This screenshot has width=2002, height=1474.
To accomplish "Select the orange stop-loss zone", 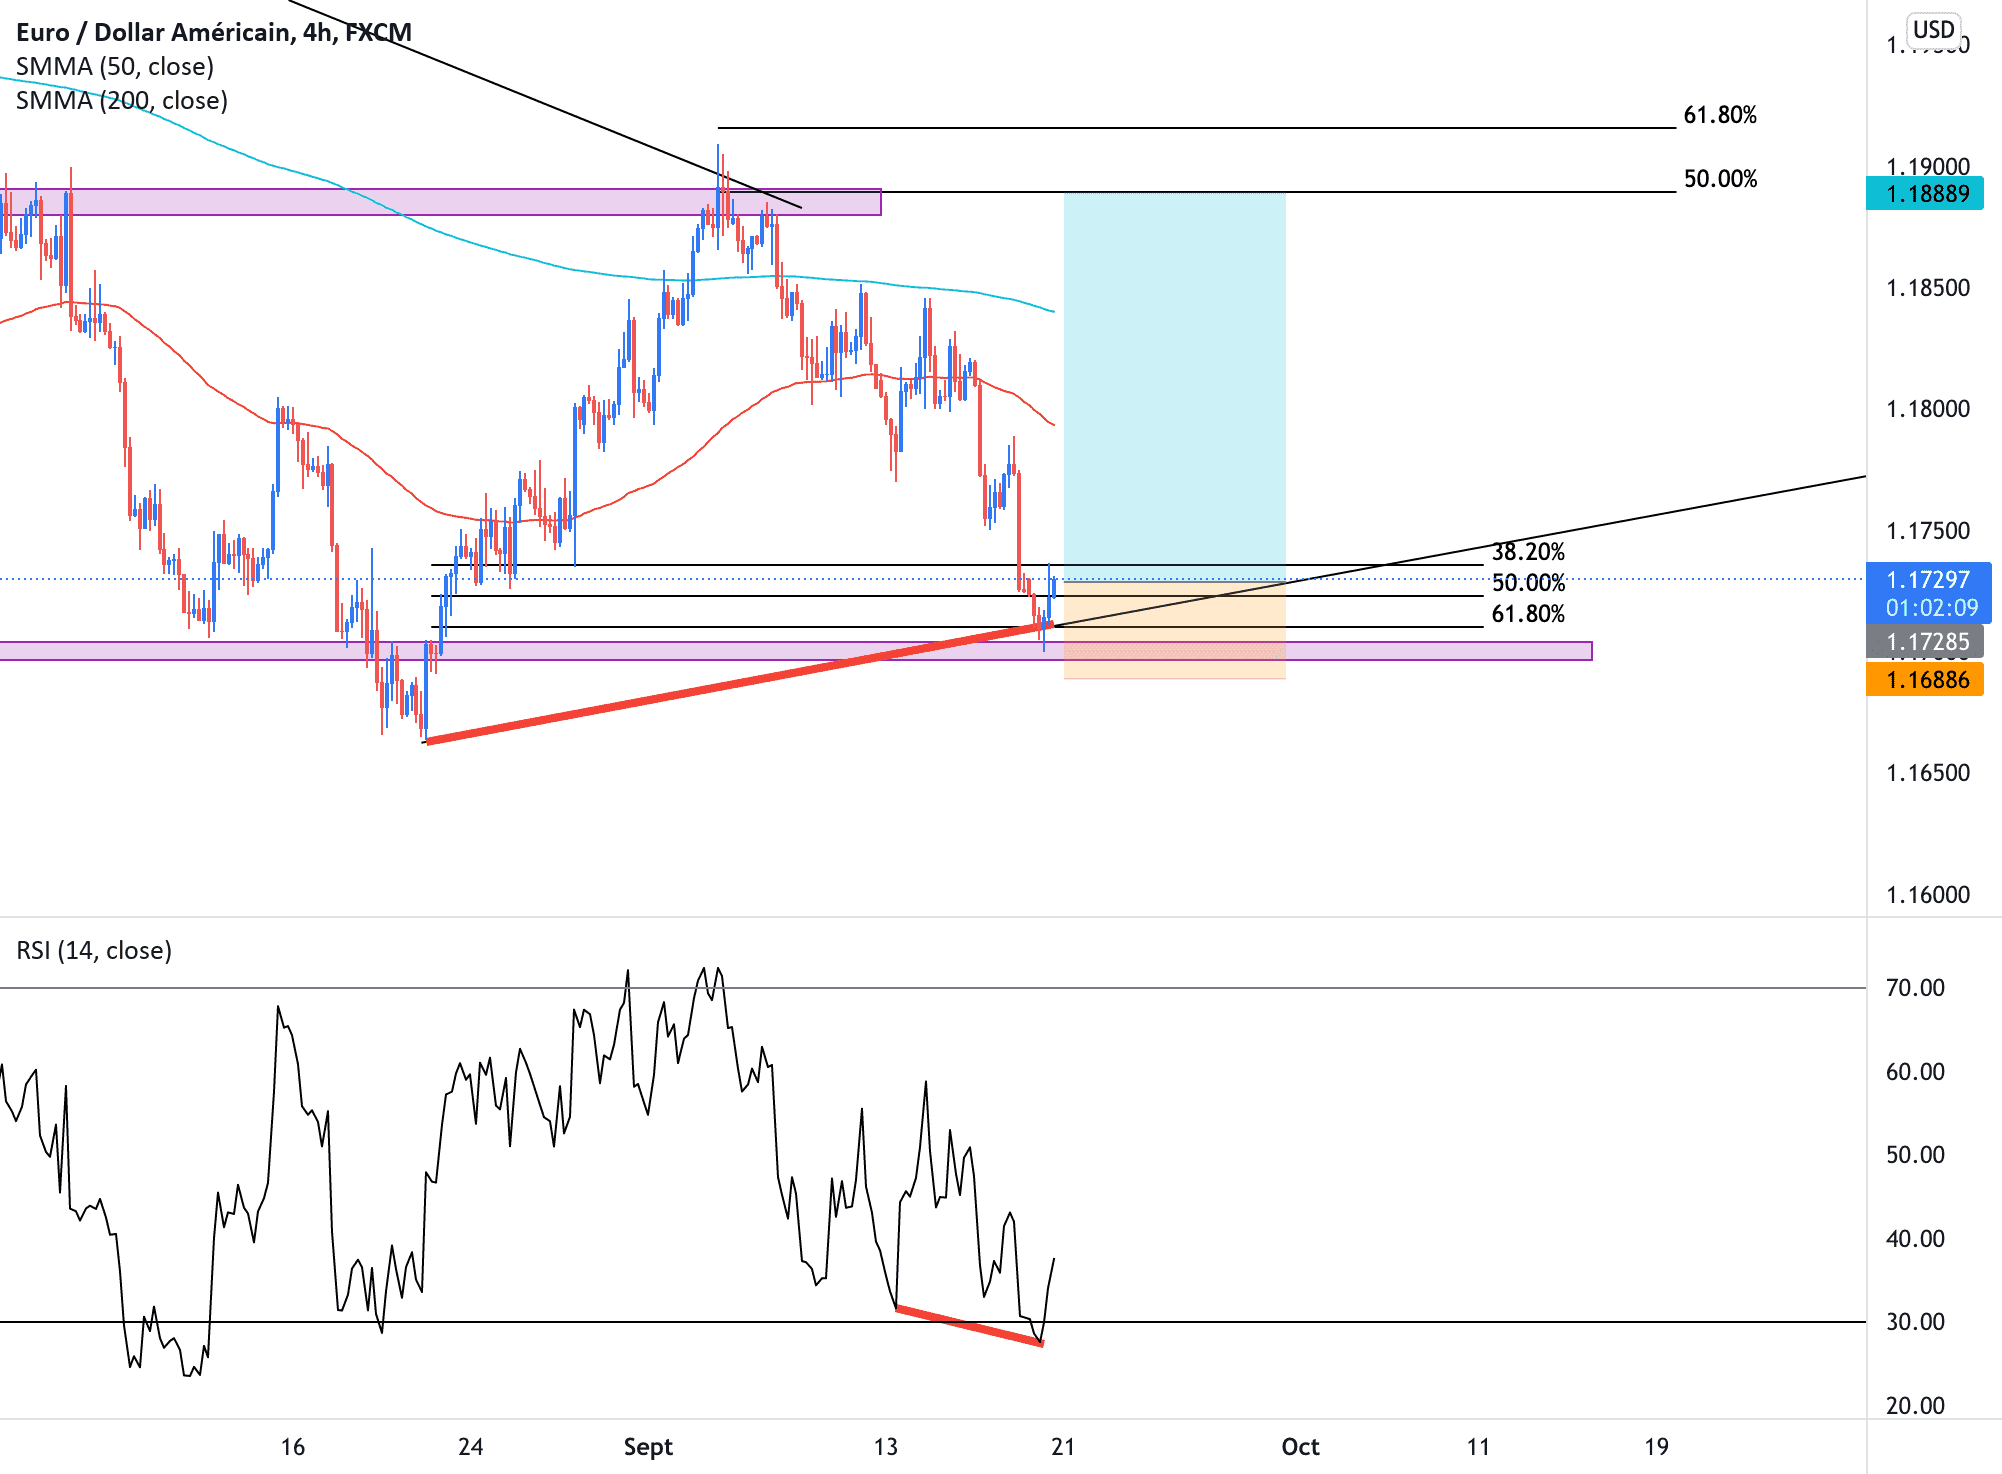I will [x=1175, y=631].
